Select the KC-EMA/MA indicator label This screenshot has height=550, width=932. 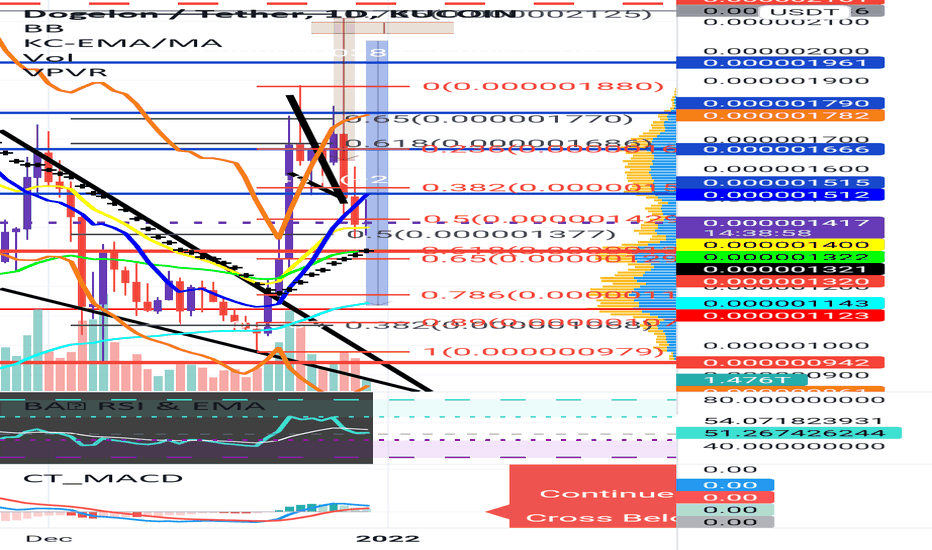coord(123,43)
